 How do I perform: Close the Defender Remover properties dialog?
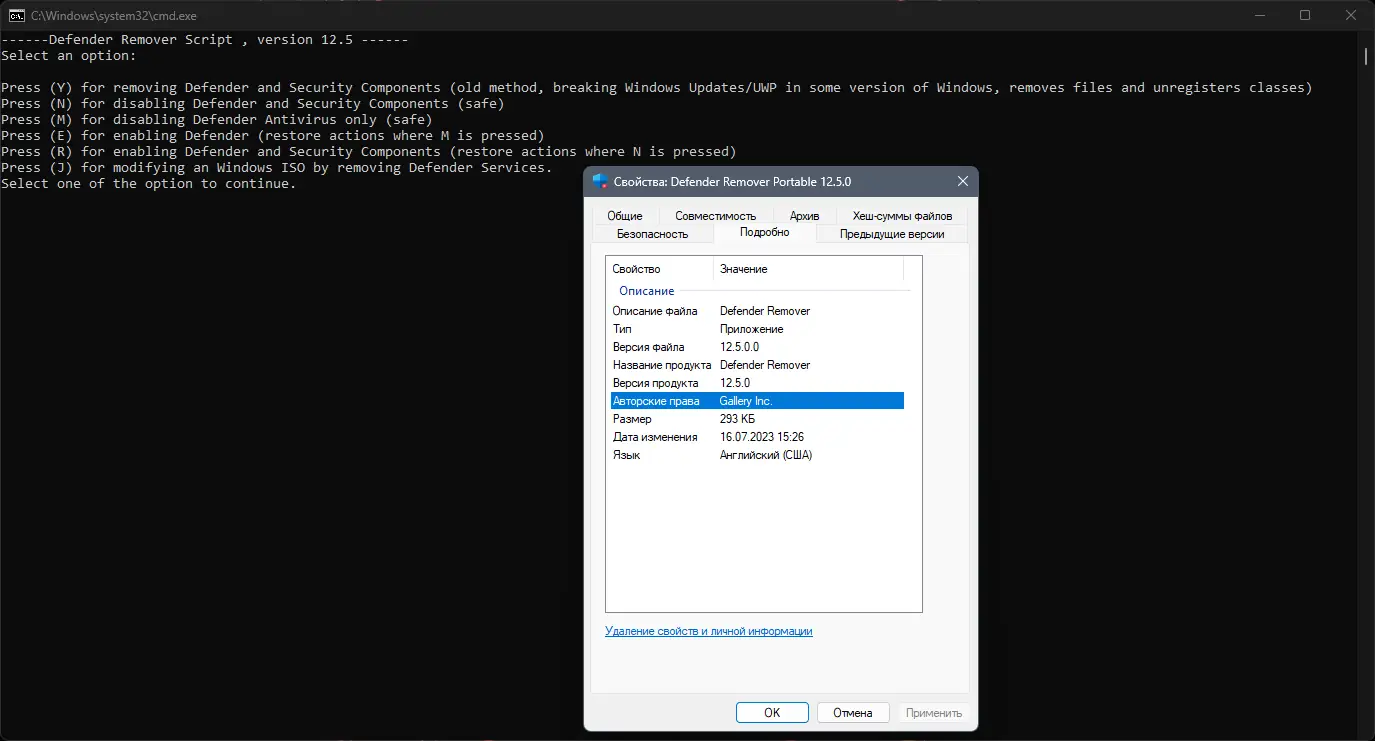(962, 181)
